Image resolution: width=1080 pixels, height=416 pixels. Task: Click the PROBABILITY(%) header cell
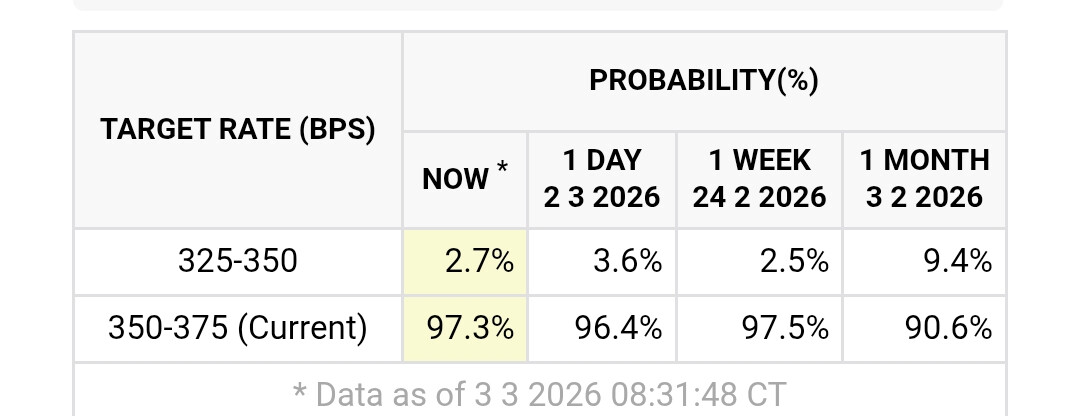click(x=704, y=81)
